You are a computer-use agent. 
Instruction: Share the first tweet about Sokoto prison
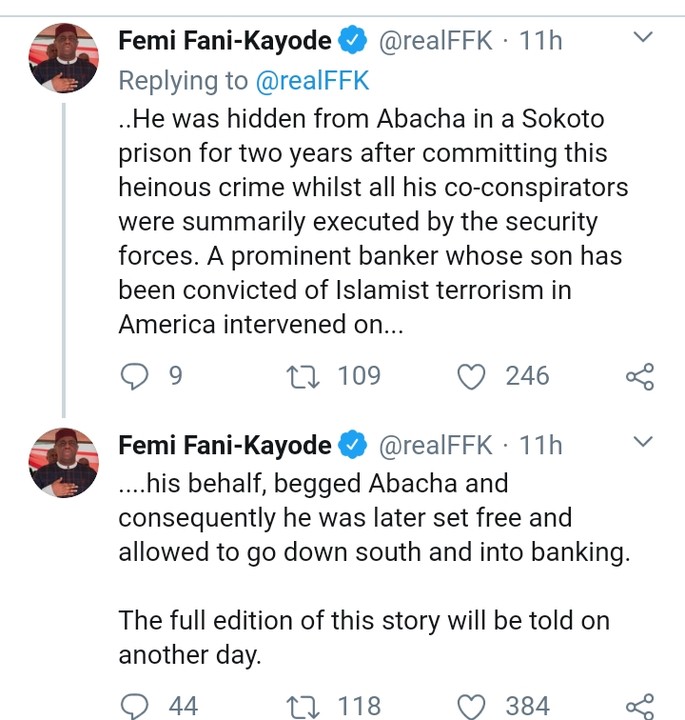pos(639,376)
